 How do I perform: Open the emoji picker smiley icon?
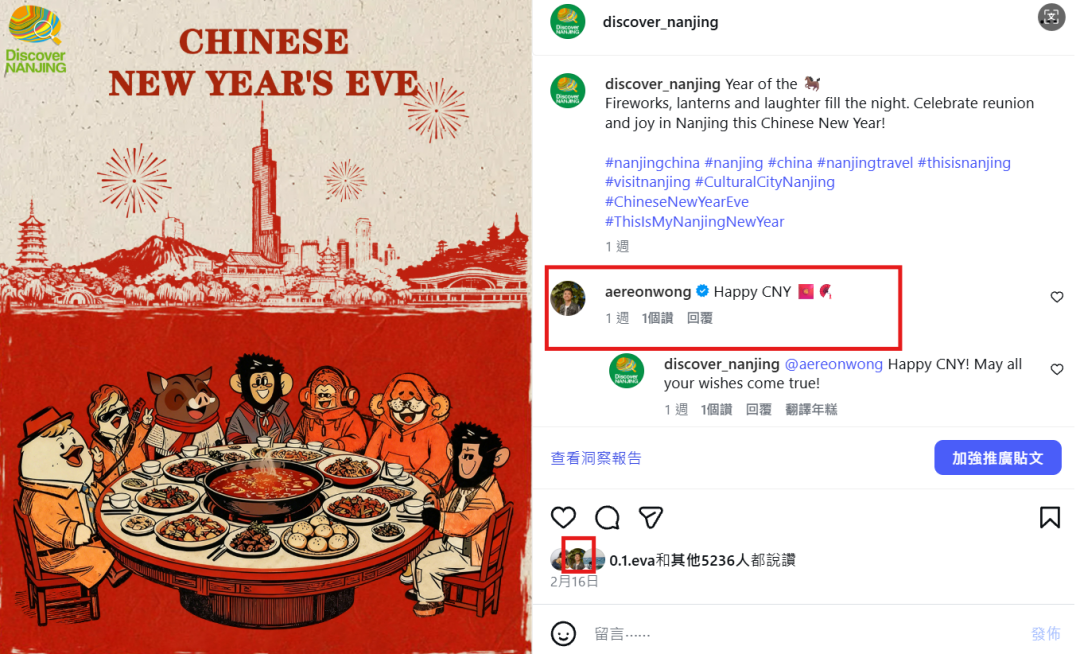563,633
